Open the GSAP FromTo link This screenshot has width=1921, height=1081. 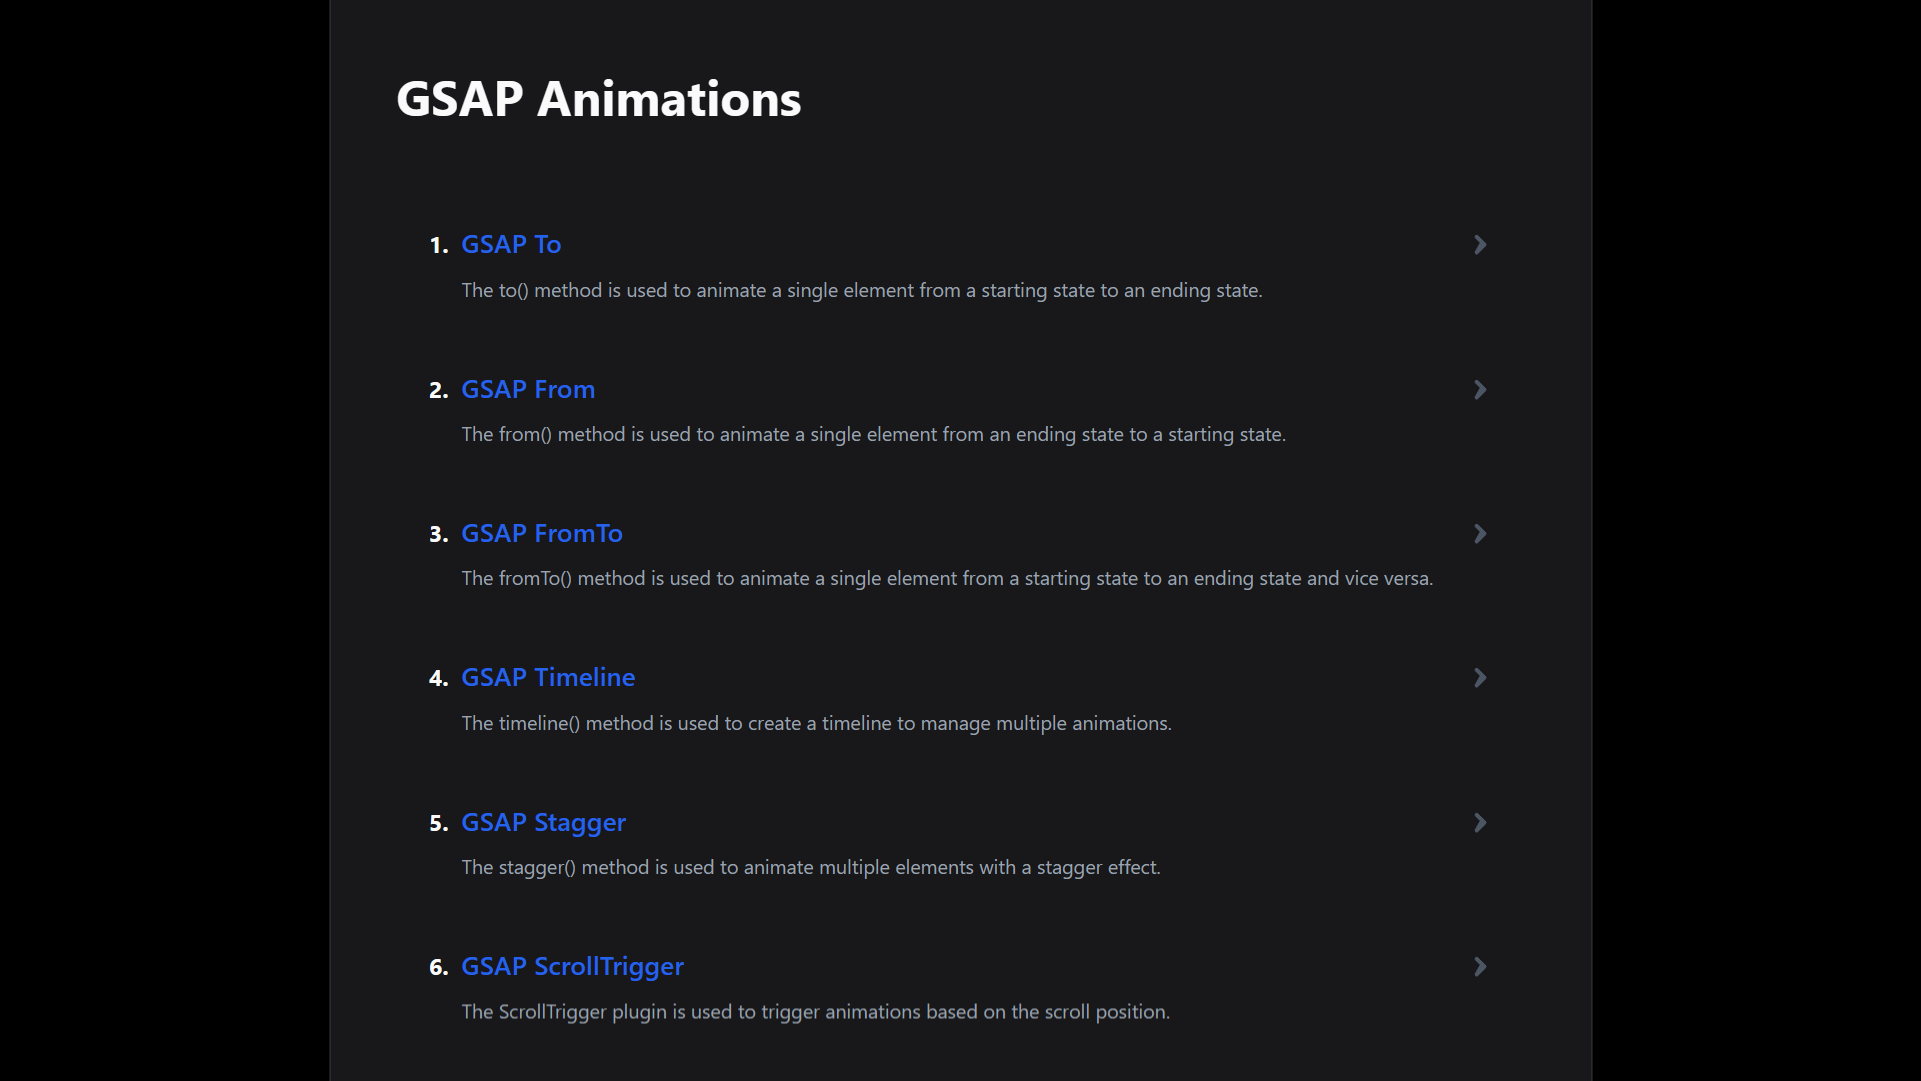coord(541,533)
